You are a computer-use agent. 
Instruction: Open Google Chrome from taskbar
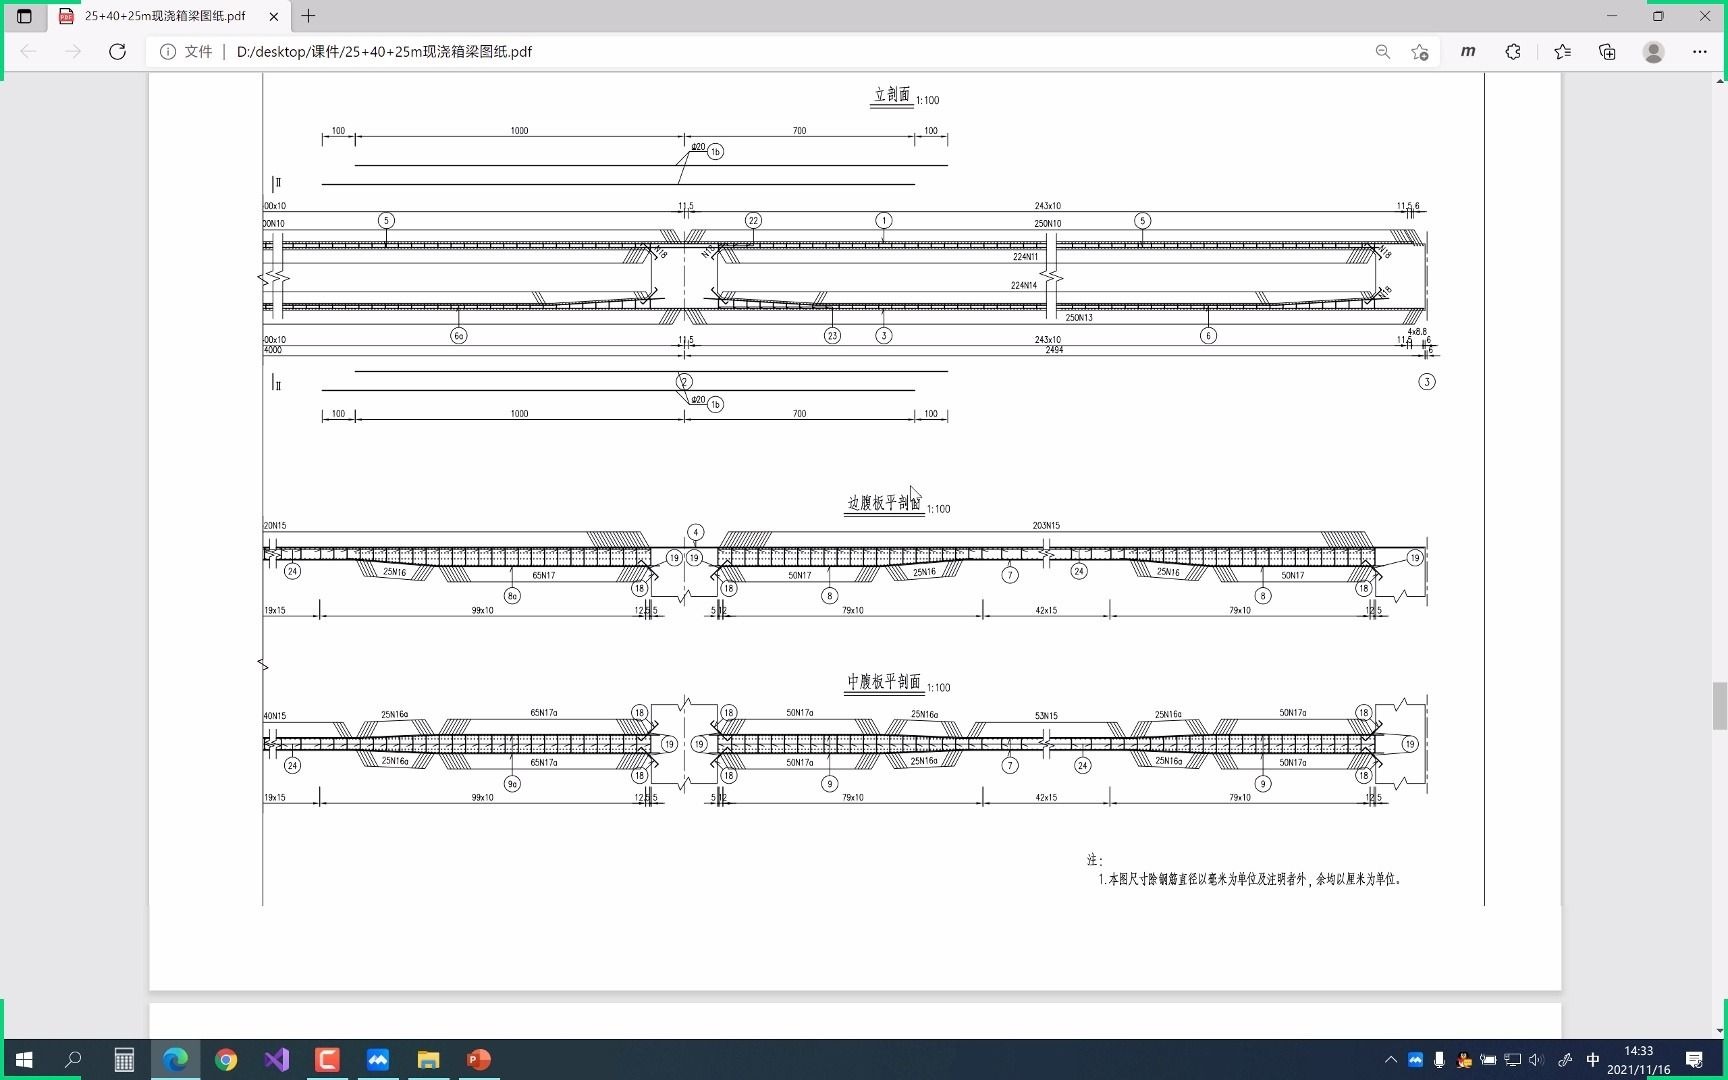pyautogui.click(x=226, y=1060)
